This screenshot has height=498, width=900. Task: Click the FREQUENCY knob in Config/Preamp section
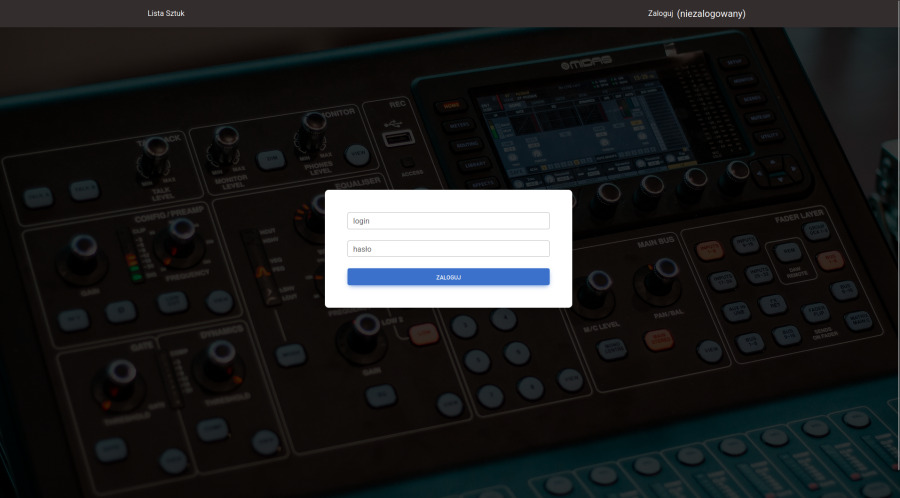181,232
